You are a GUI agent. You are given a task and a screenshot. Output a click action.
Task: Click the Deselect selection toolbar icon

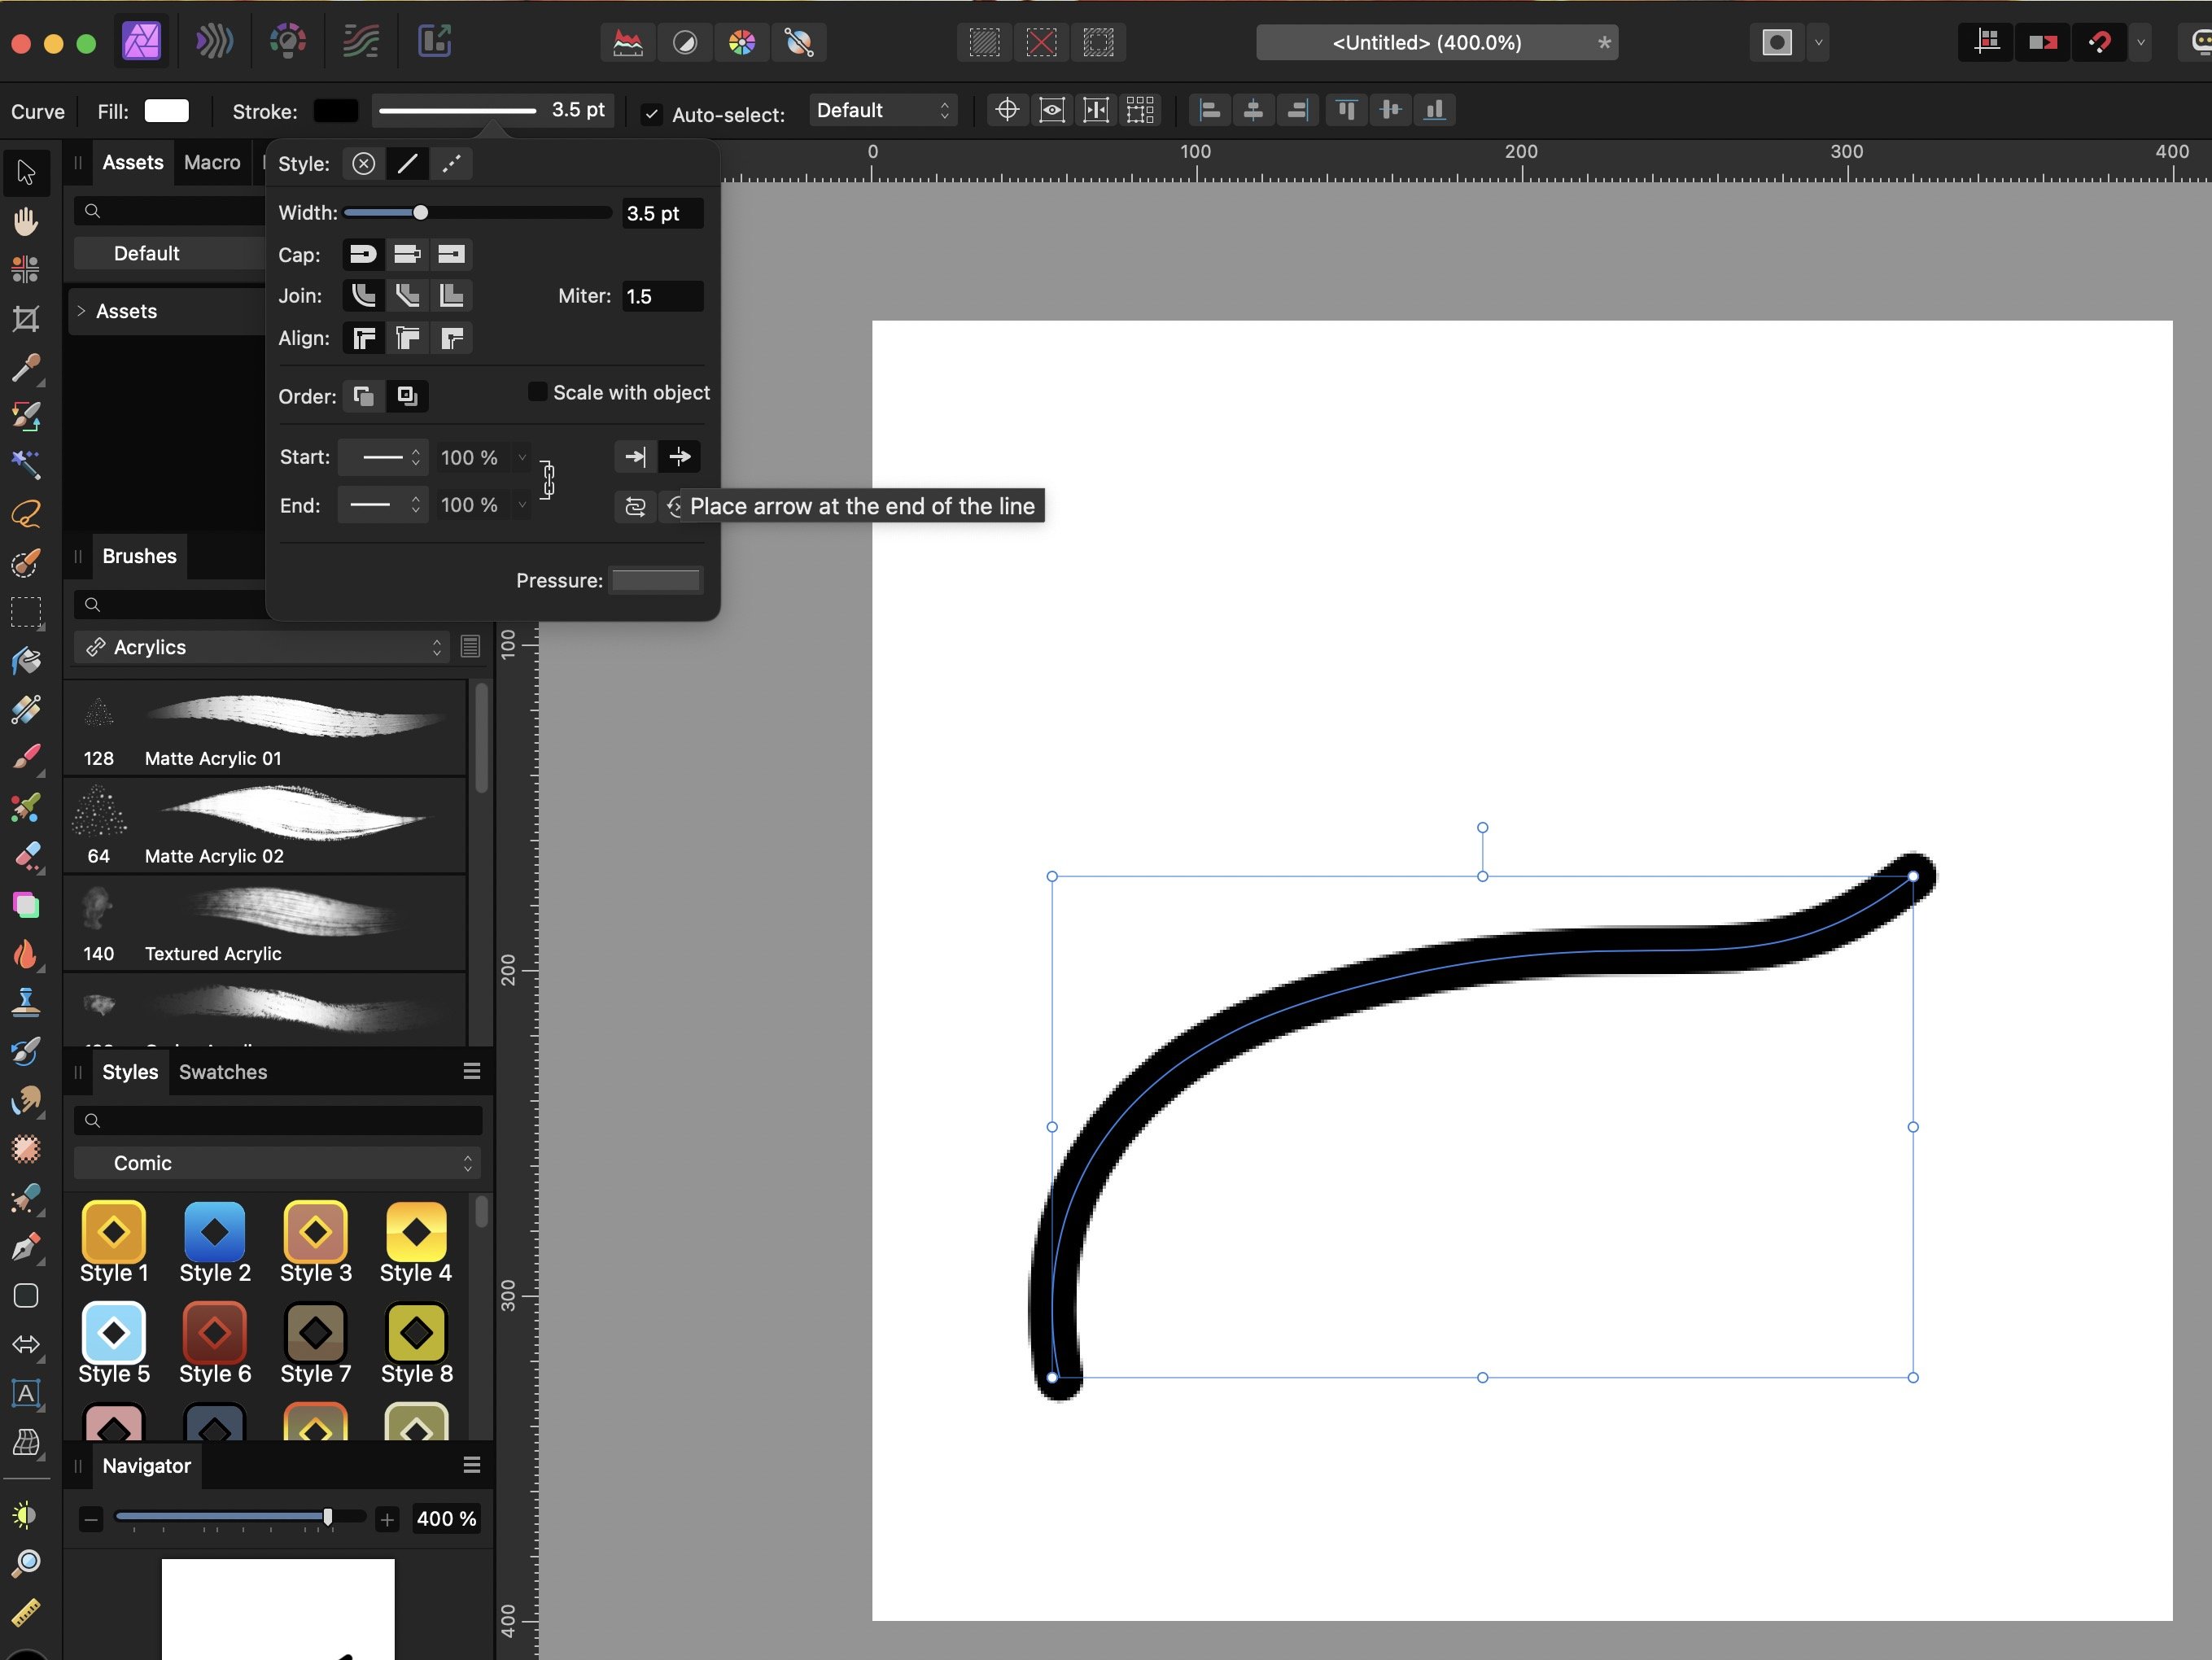coord(1041,42)
